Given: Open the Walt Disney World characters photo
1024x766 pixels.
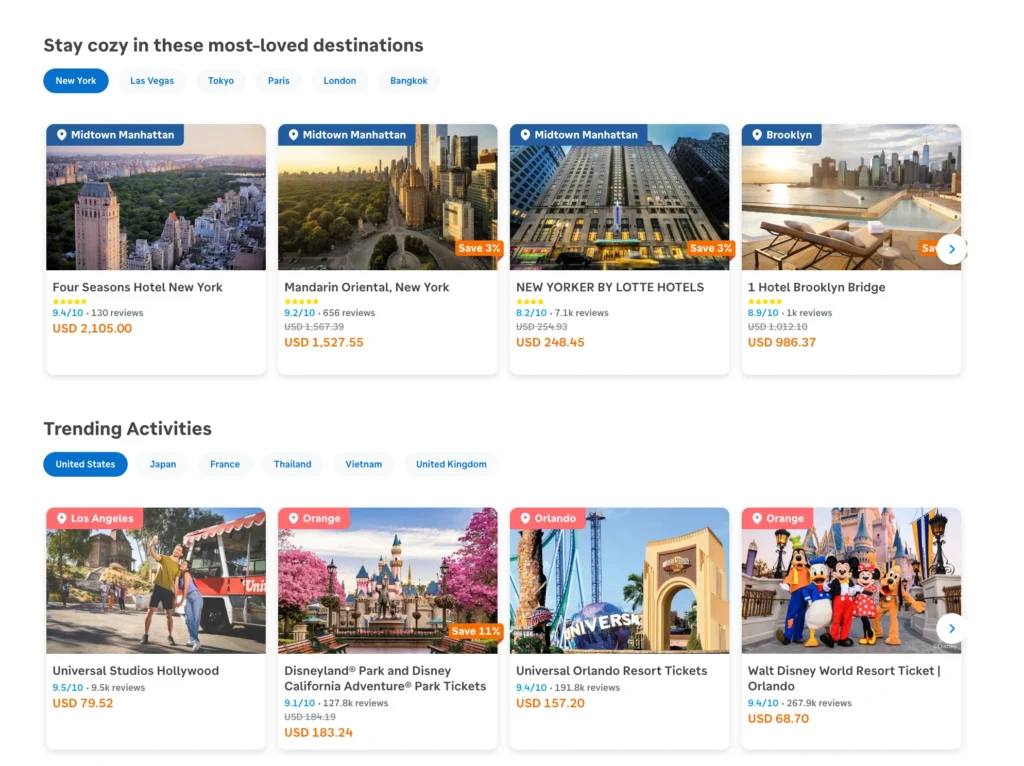Looking at the screenshot, I should [x=852, y=581].
